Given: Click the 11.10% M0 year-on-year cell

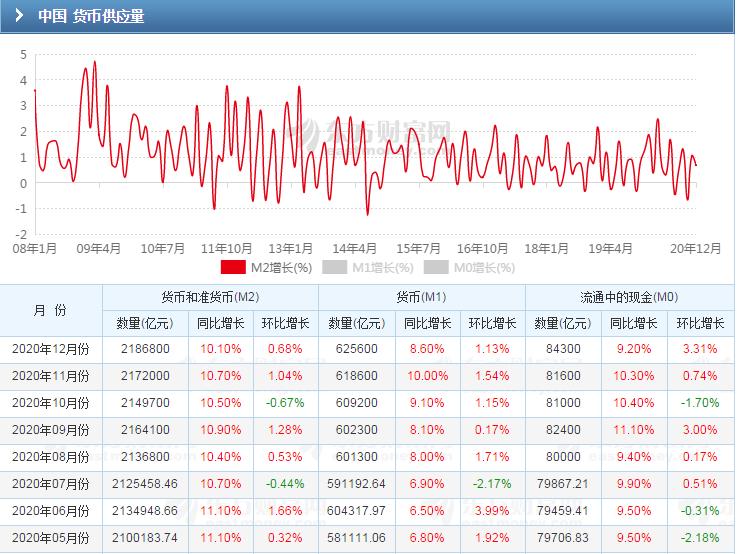Looking at the screenshot, I should click(634, 430).
